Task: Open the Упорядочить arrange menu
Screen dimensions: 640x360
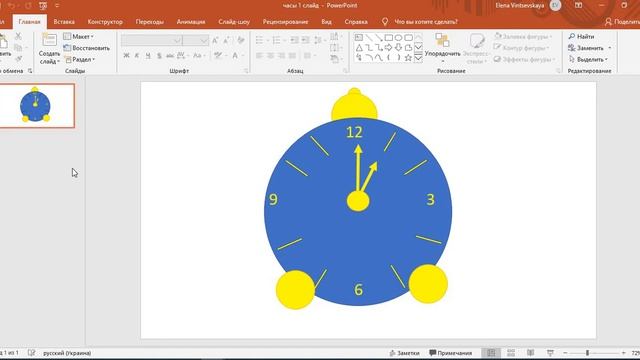Action: tap(442, 49)
